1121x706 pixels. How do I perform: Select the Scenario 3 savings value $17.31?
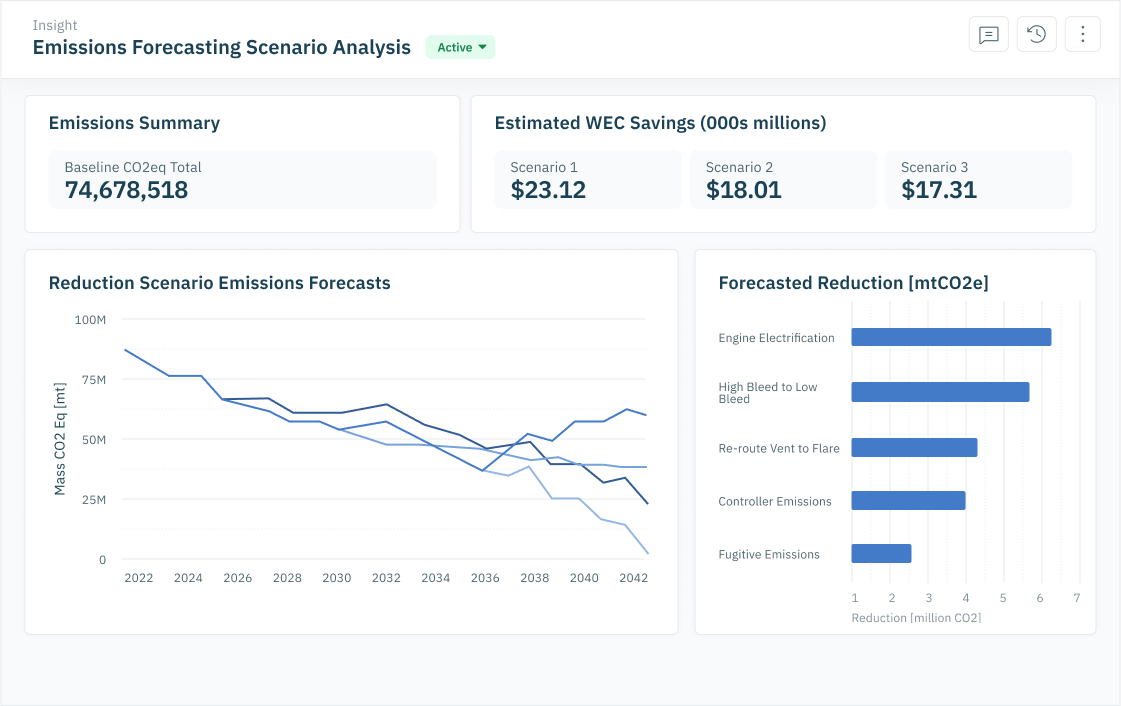pyautogui.click(x=939, y=190)
